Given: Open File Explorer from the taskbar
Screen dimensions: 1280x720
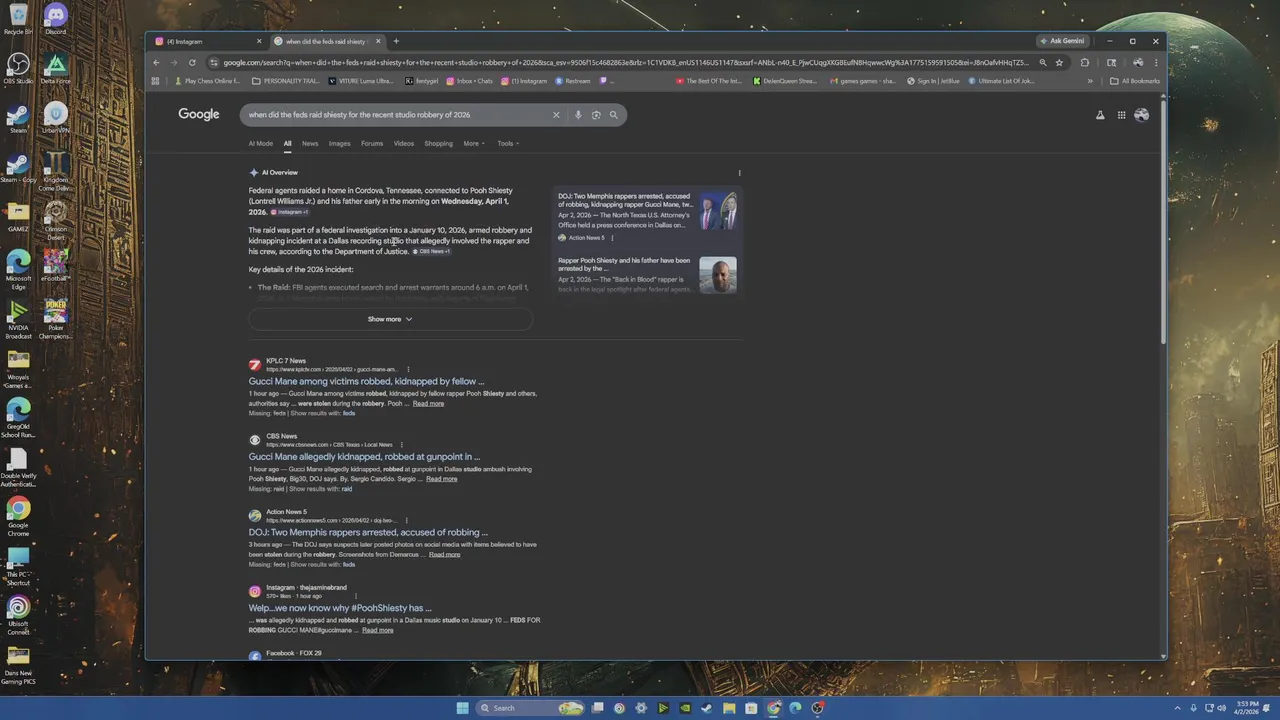Looking at the screenshot, I should 729,708.
